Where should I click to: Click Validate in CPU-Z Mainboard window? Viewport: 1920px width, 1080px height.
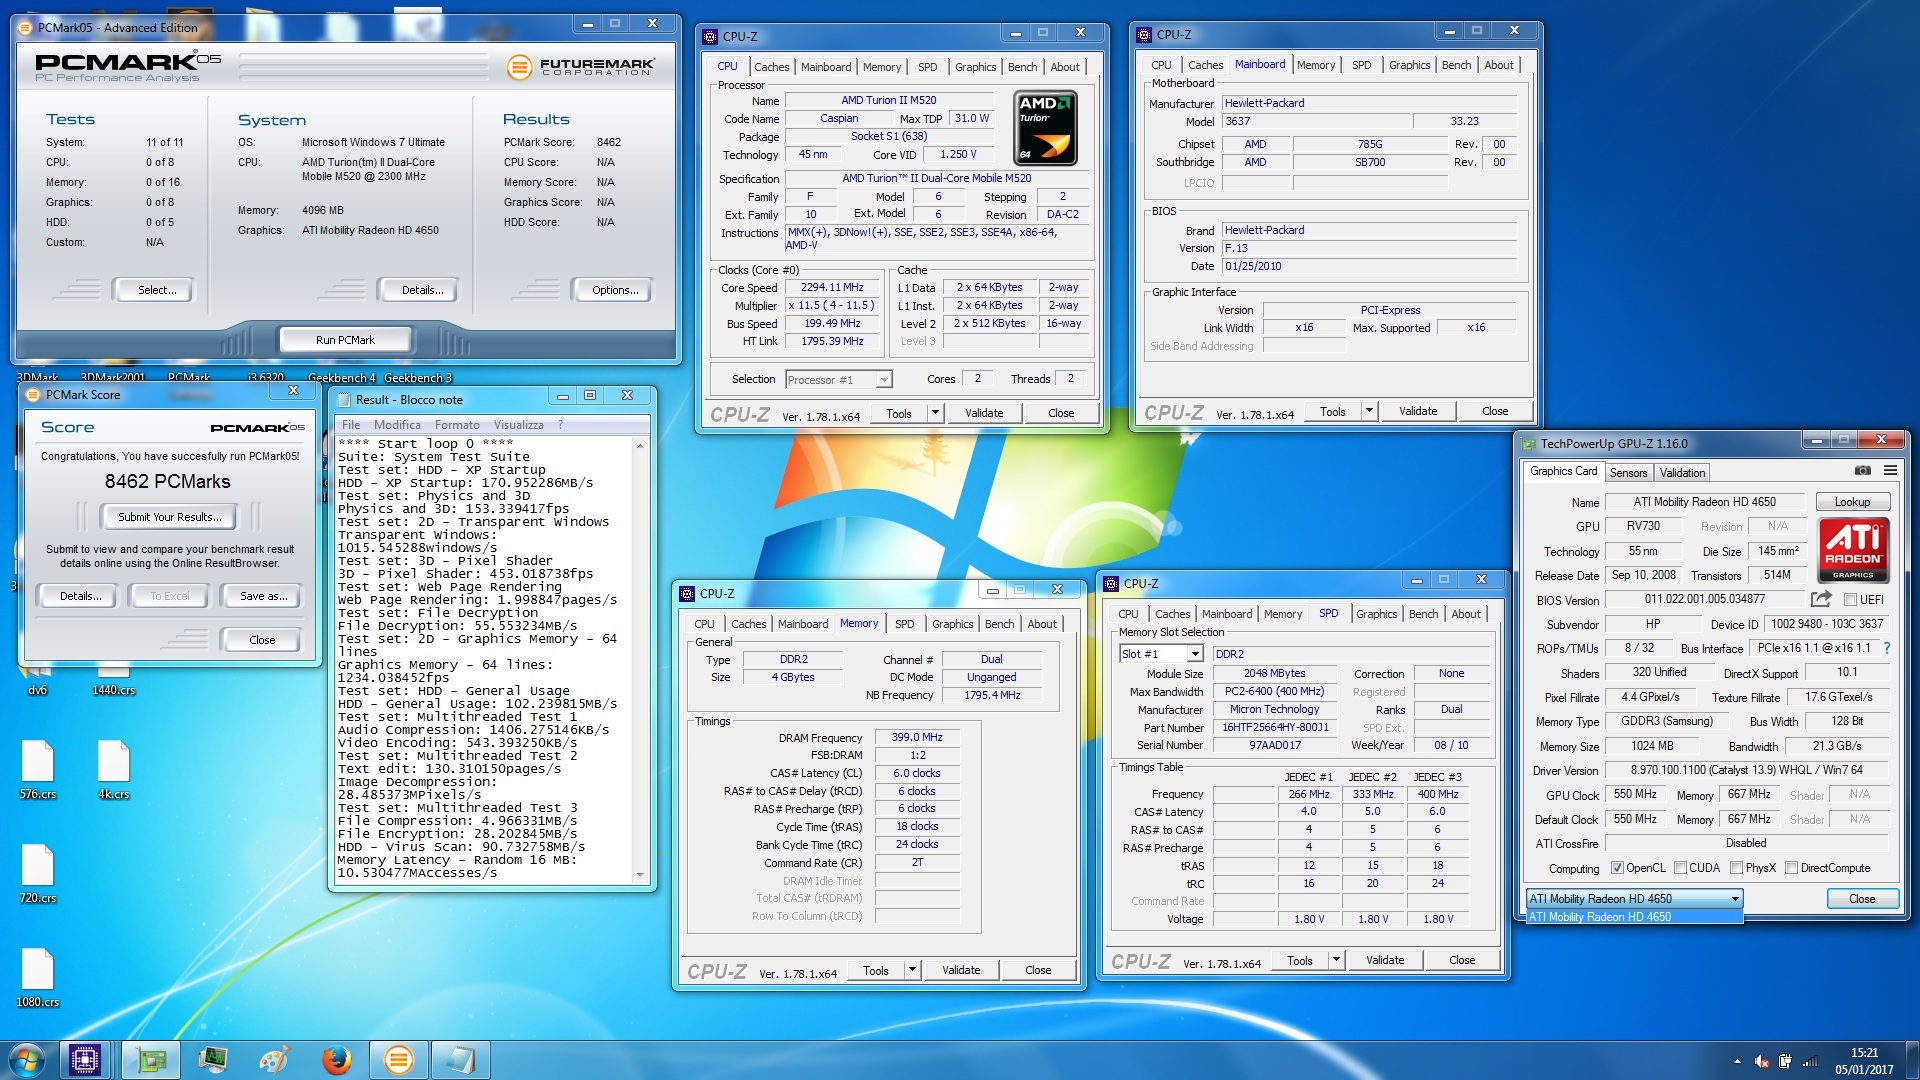(x=1417, y=411)
